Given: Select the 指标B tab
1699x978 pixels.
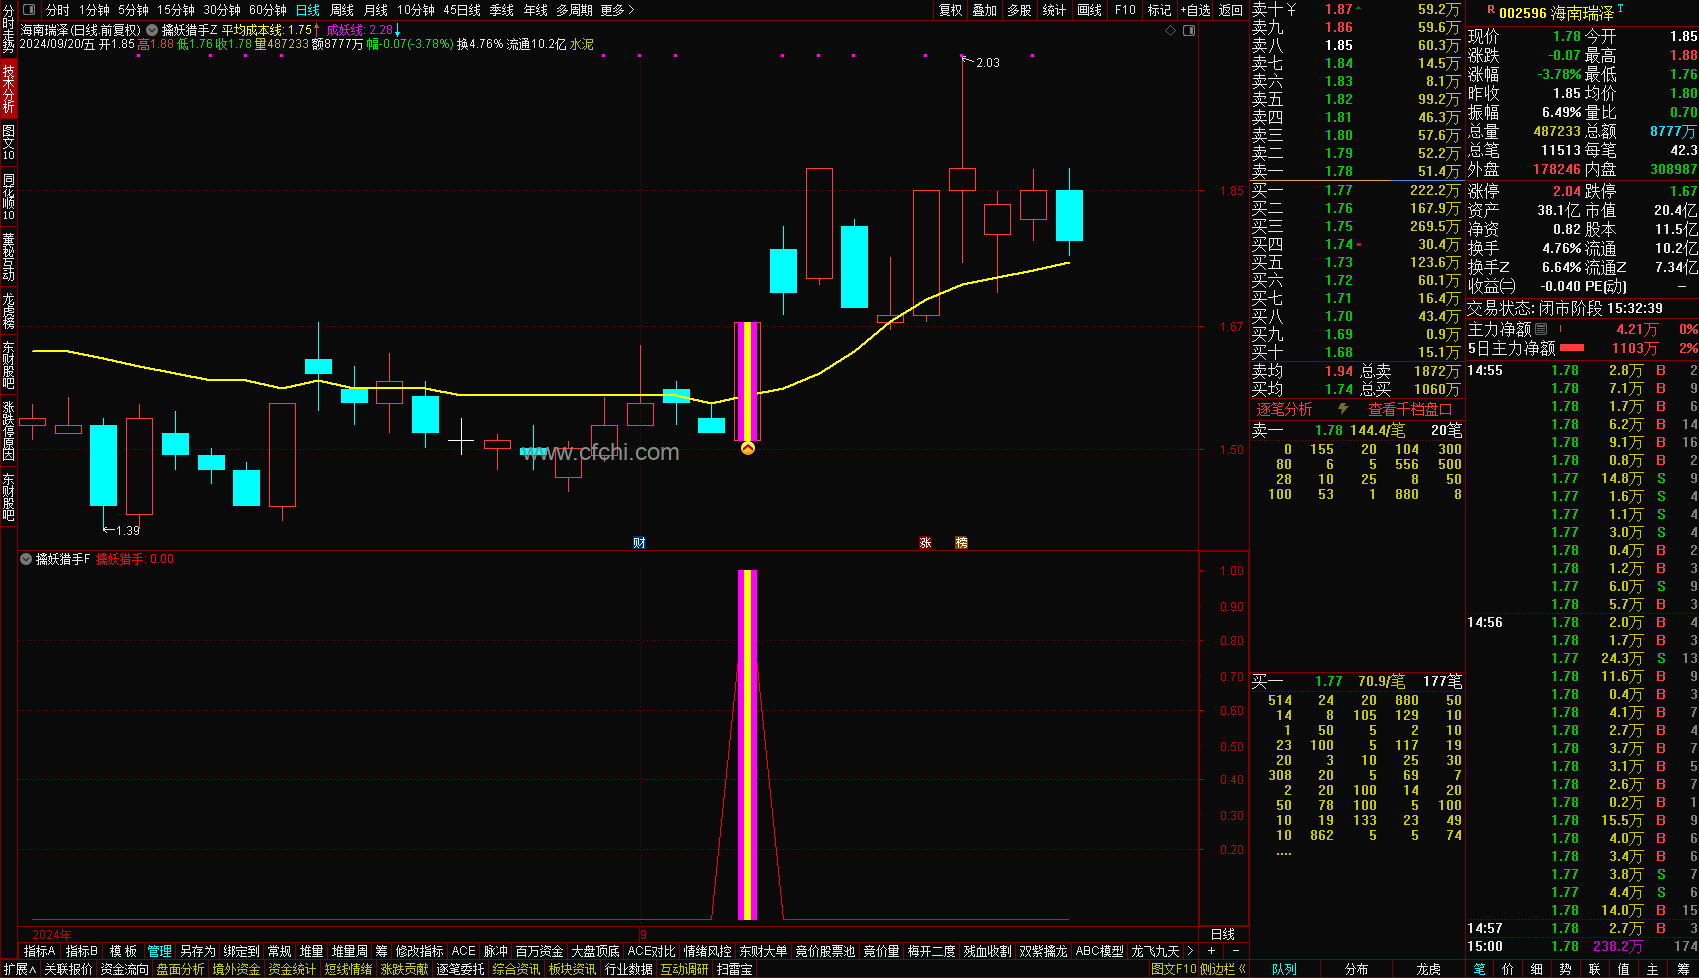Looking at the screenshot, I should pos(82,951).
